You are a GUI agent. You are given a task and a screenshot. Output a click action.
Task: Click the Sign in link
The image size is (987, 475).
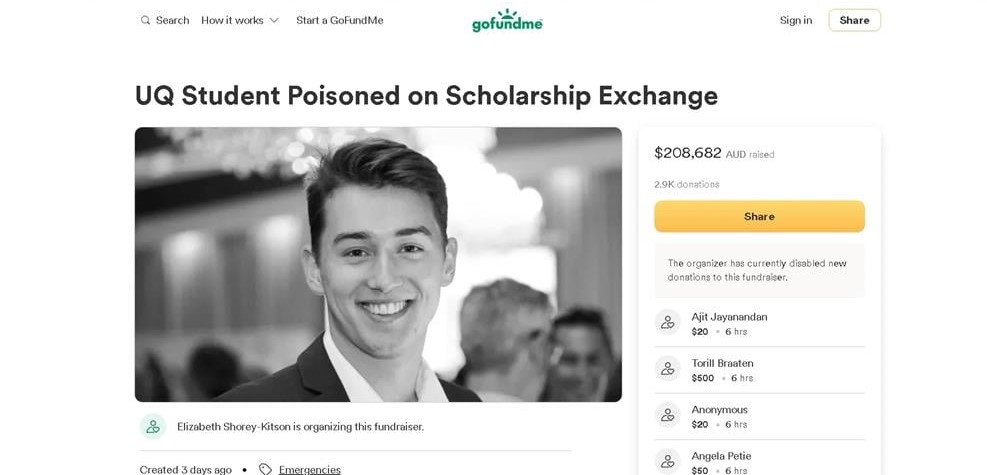tap(796, 20)
